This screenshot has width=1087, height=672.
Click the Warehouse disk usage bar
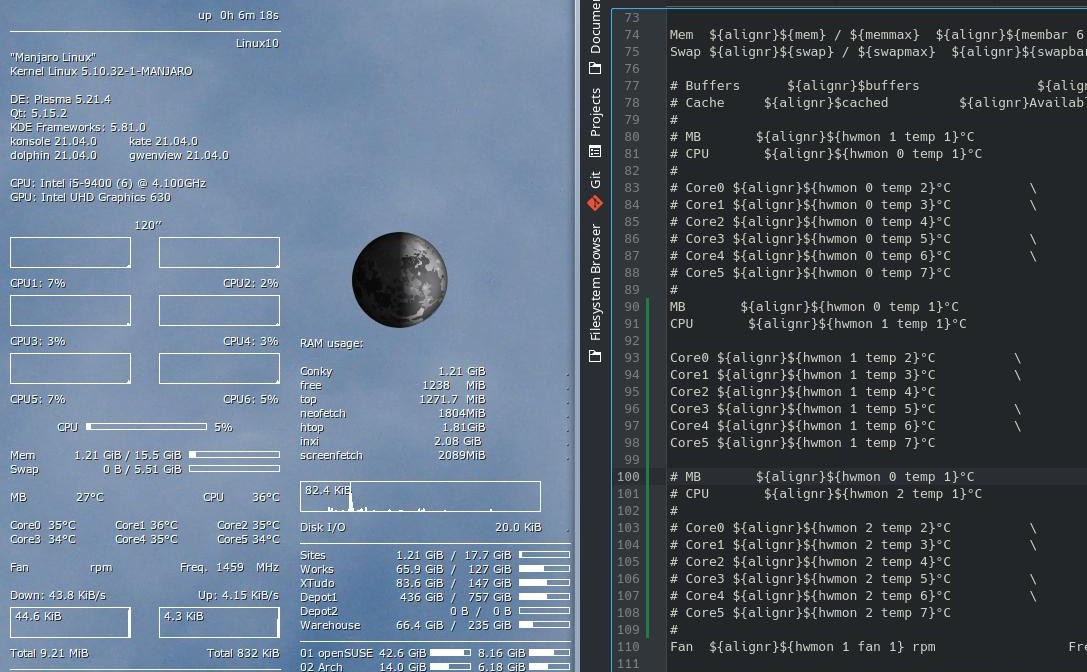[x=544, y=625]
